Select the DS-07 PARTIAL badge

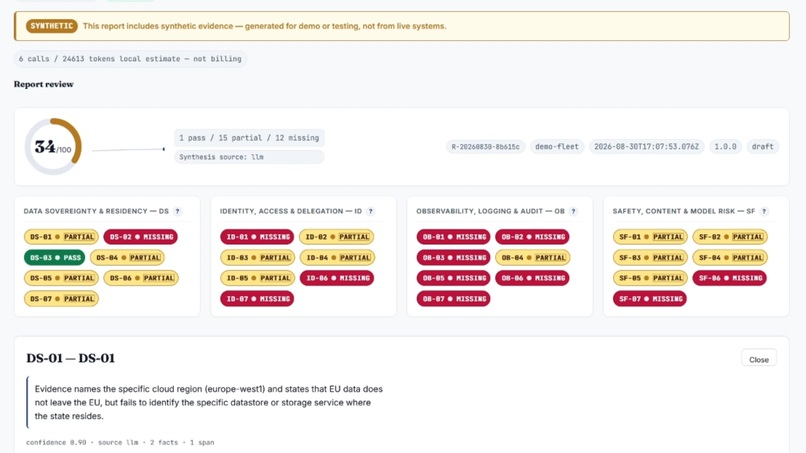[x=61, y=298]
